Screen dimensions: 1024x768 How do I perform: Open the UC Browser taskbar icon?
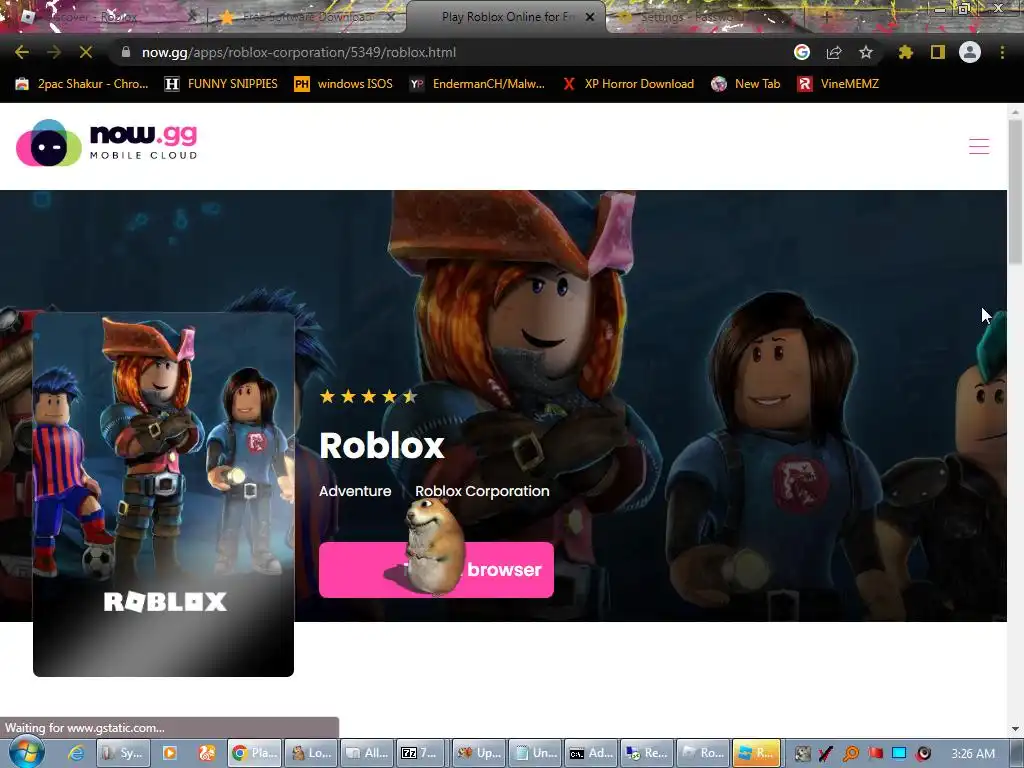click(207, 753)
